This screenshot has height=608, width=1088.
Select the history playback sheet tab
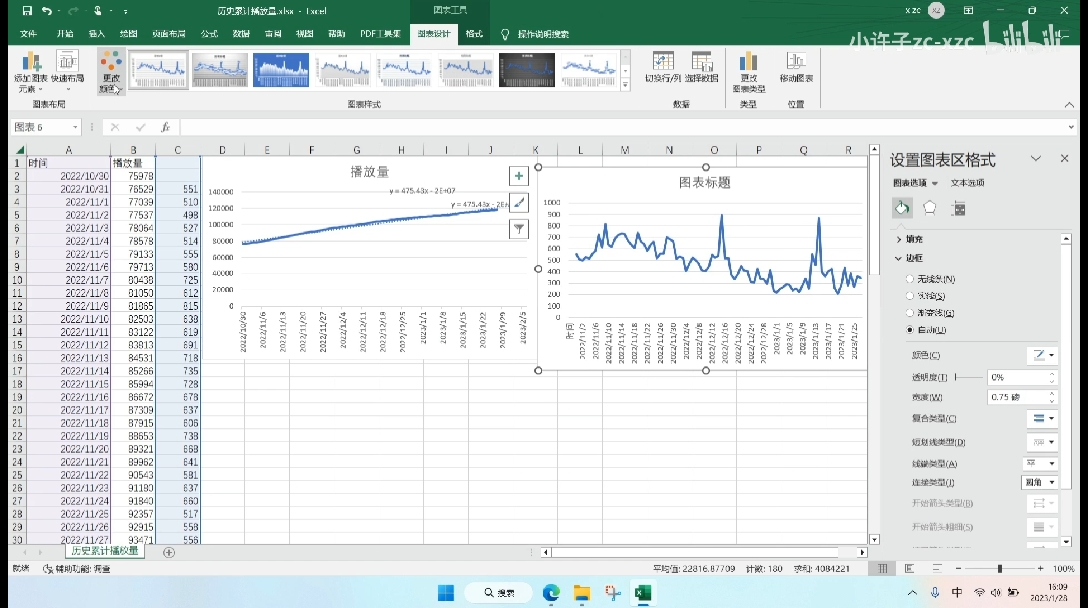coord(105,551)
